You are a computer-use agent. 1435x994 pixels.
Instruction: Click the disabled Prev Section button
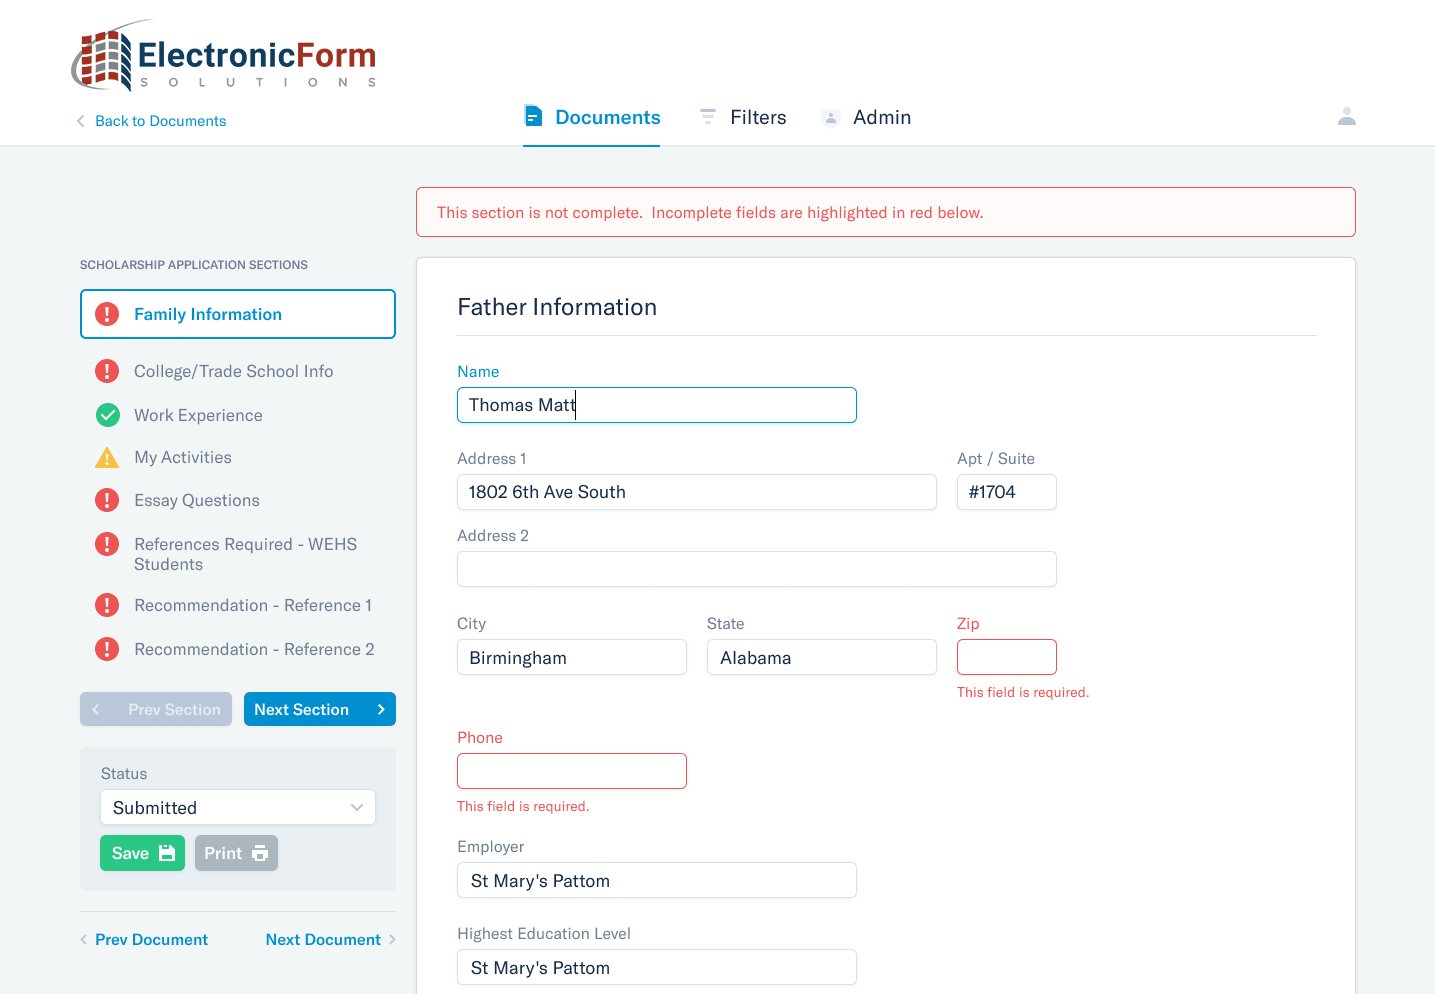(x=155, y=709)
